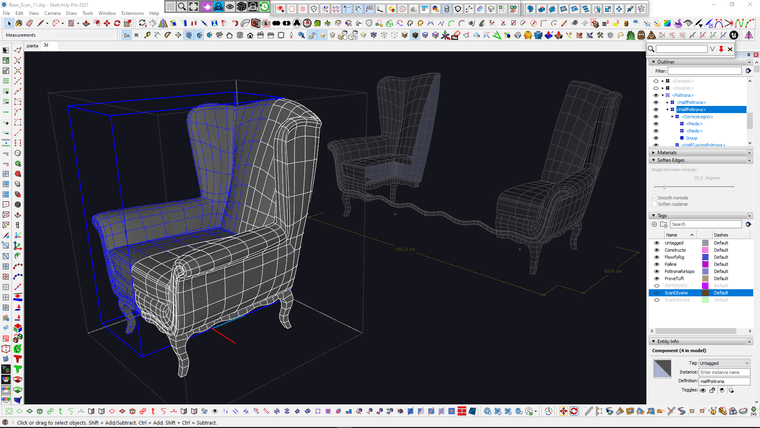Click the Add Tag plus icon
760x428 pixels.
click(654, 224)
